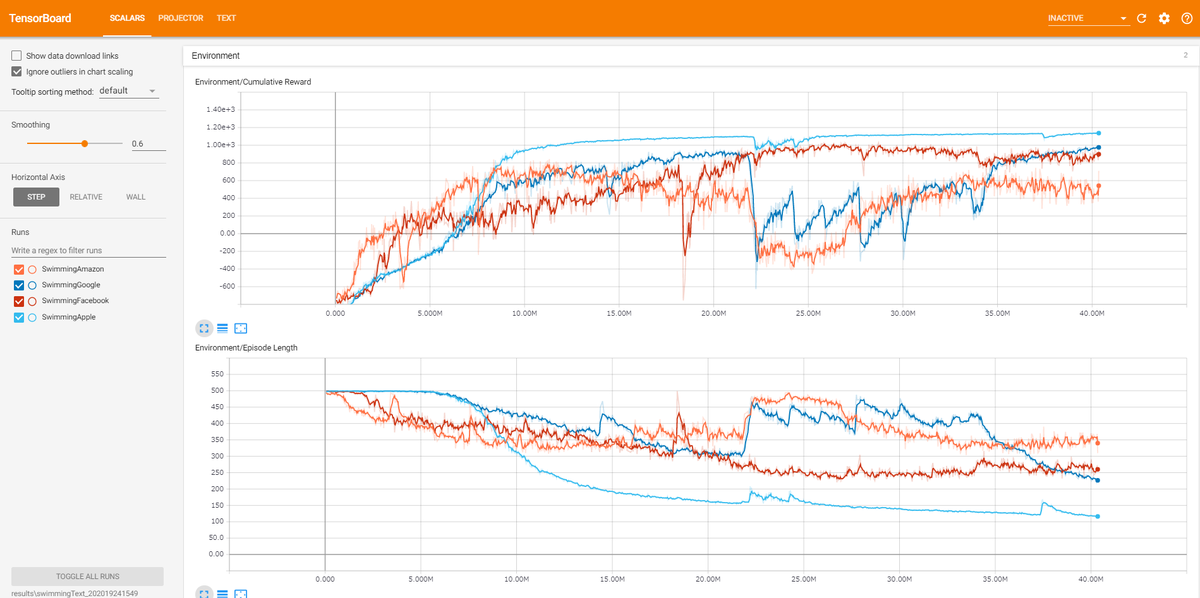Switch to the PROJECTOR tab
The width and height of the screenshot is (1200, 598).
[x=181, y=18]
